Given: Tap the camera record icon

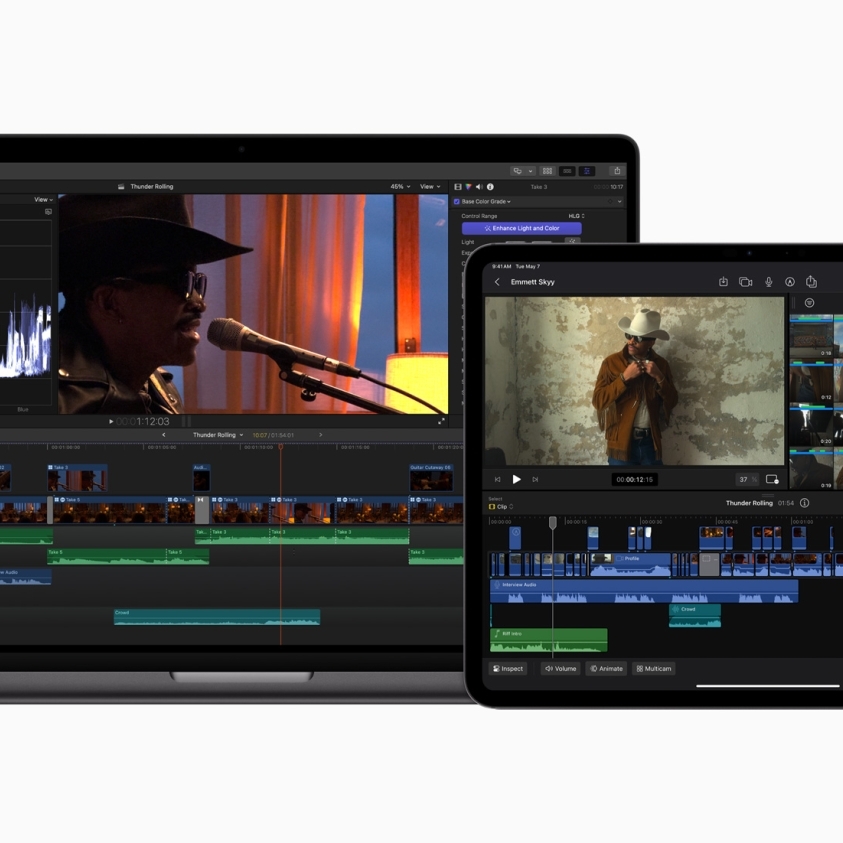Looking at the screenshot, I should click(745, 282).
